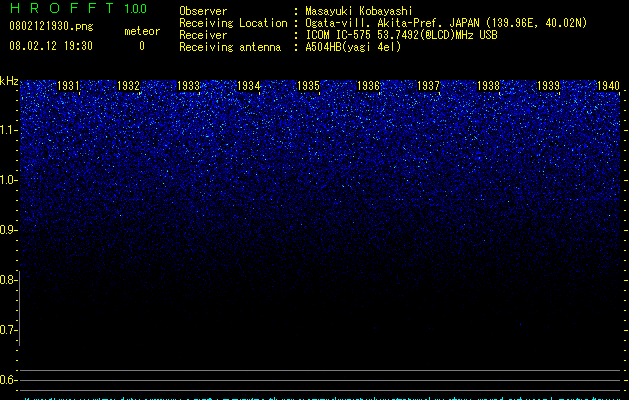629x400 pixels.
Task: Click the observer name Masayuki Kobayashi
Action: pyautogui.click(x=359, y=11)
